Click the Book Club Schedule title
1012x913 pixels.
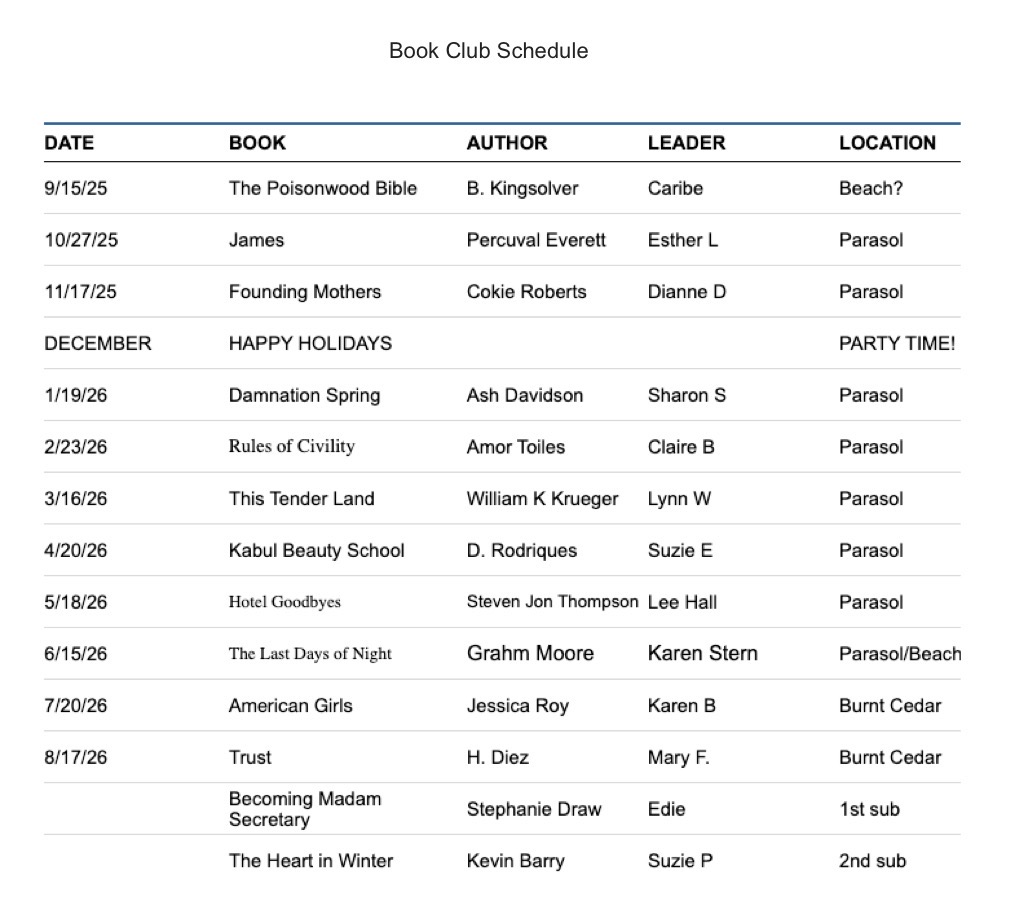click(x=488, y=51)
